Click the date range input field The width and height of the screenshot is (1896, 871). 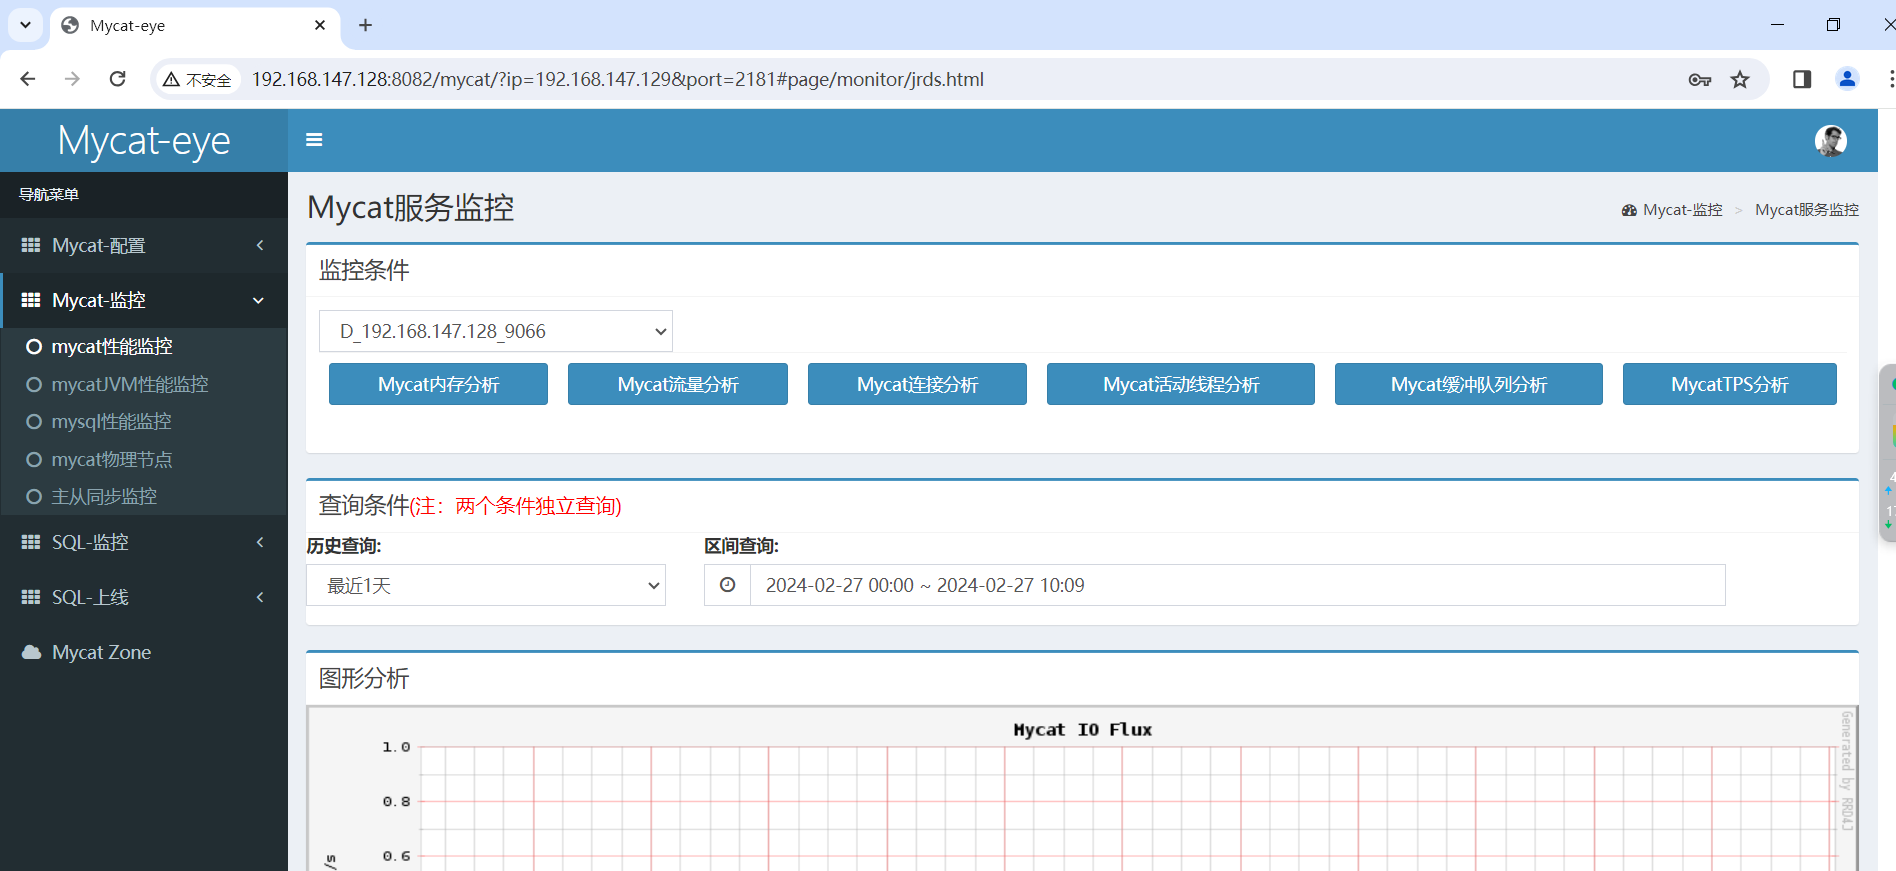point(1238,585)
